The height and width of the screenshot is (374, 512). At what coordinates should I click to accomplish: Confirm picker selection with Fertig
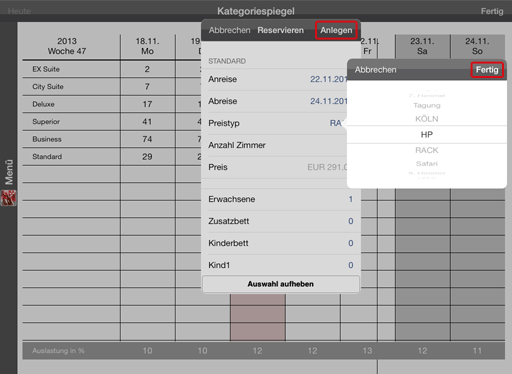487,70
